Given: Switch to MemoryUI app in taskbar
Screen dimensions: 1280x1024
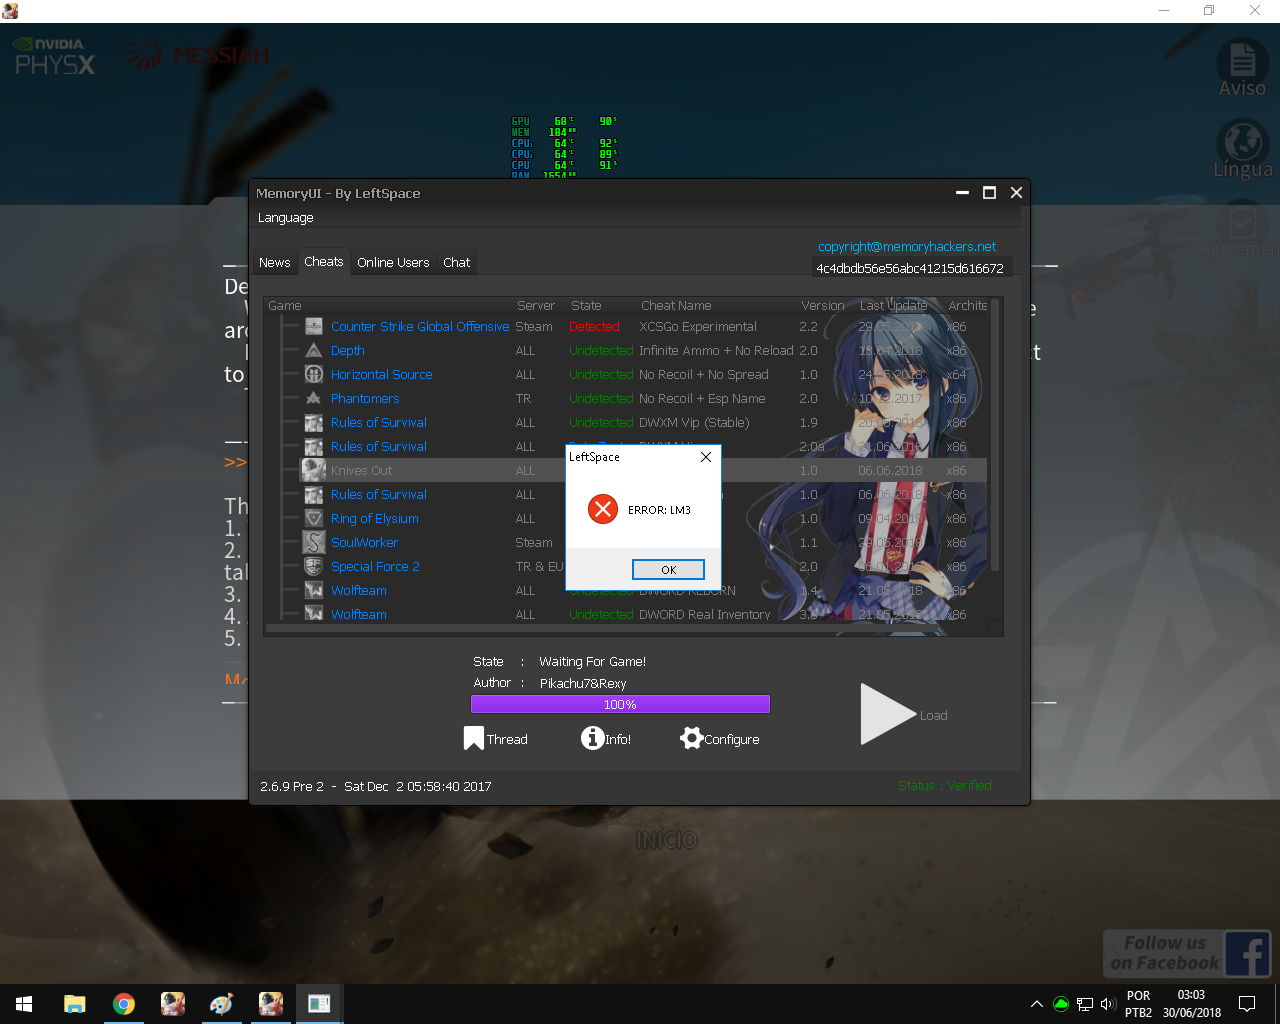Looking at the screenshot, I should 319,1004.
